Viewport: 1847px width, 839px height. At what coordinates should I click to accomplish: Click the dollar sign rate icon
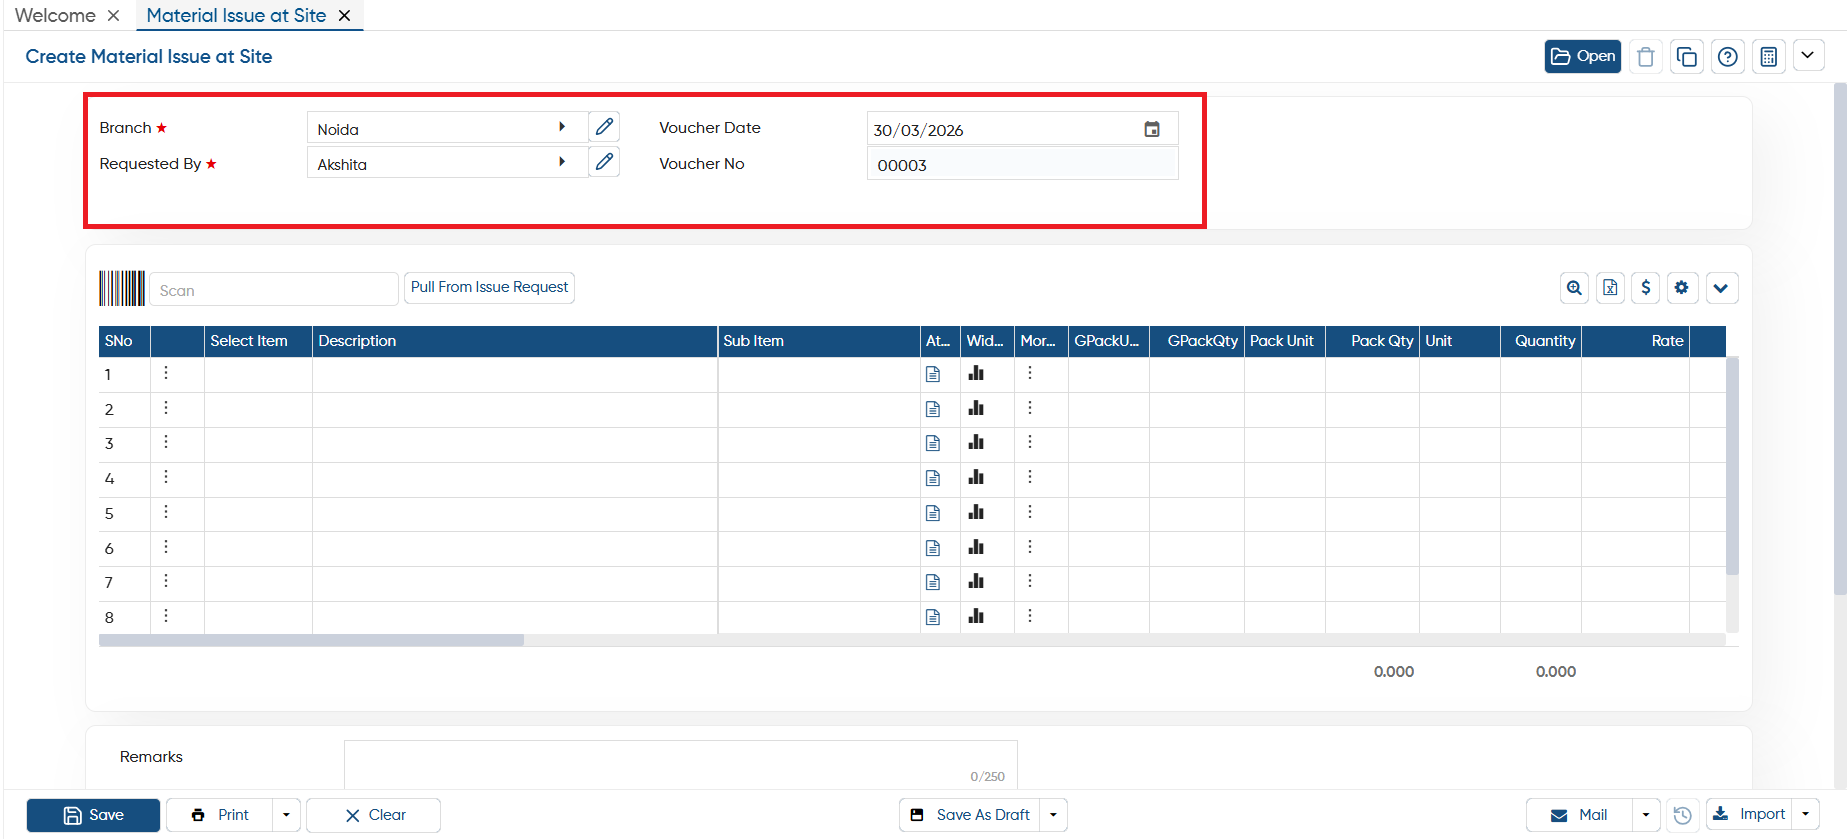1646,288
